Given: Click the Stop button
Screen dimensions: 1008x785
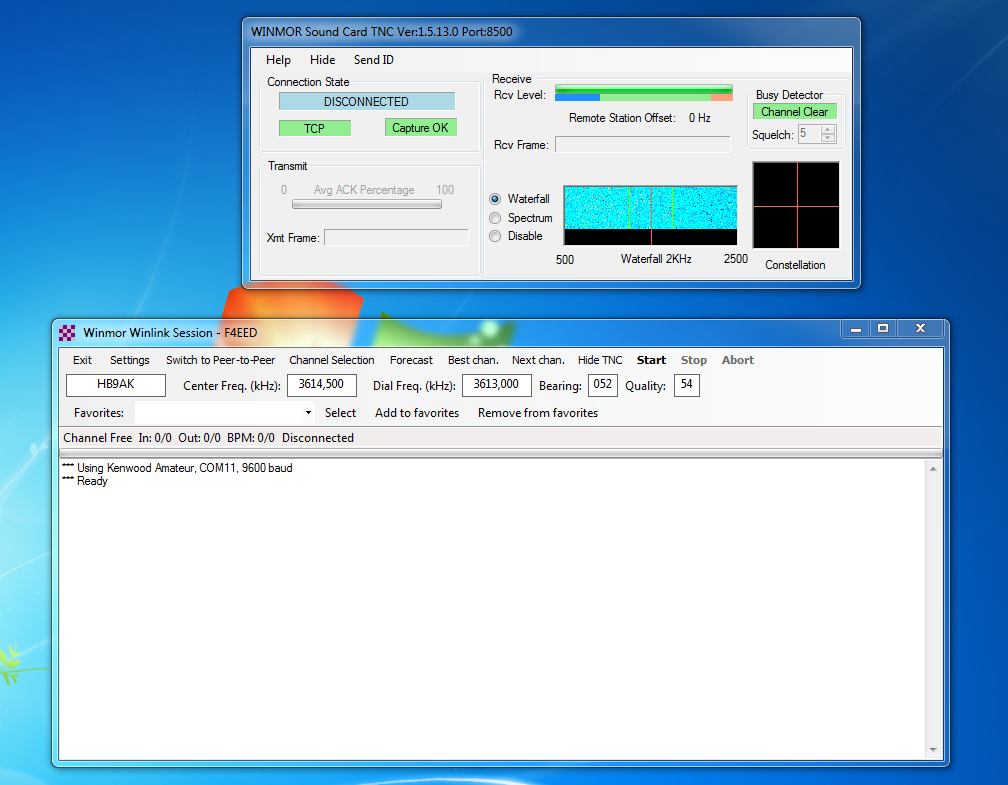Looking at the screenshot, I should point(694,360).
